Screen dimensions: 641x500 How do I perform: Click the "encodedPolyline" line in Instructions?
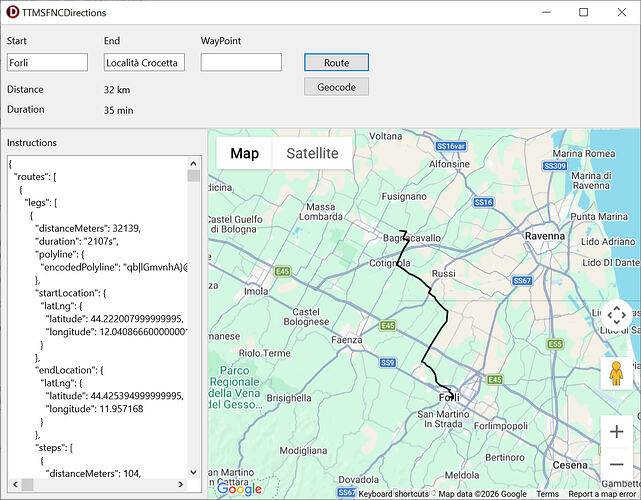click(114, 267)
